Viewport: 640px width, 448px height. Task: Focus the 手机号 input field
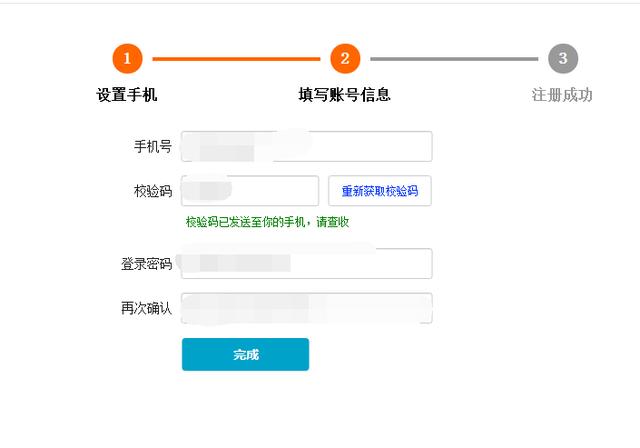[307, 146]
